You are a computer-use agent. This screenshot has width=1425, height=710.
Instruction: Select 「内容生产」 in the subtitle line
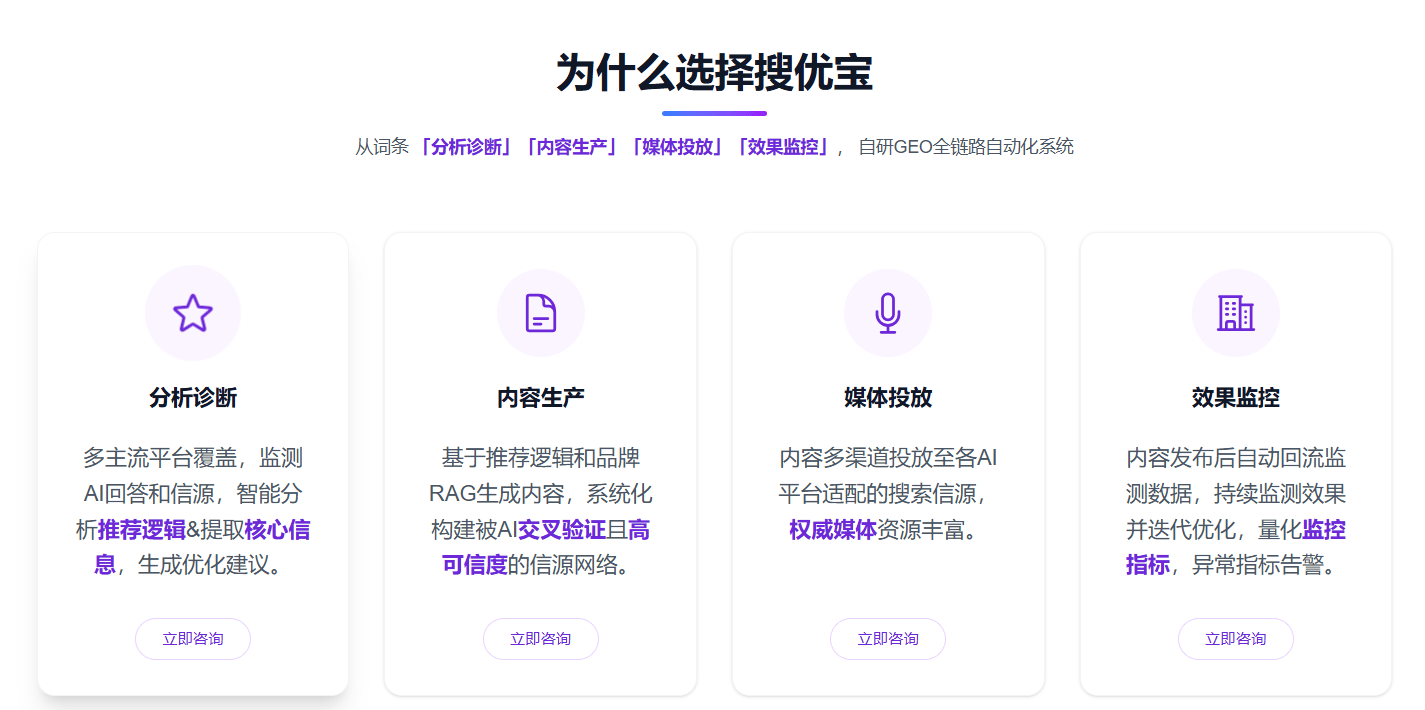[x=571, y=147]
